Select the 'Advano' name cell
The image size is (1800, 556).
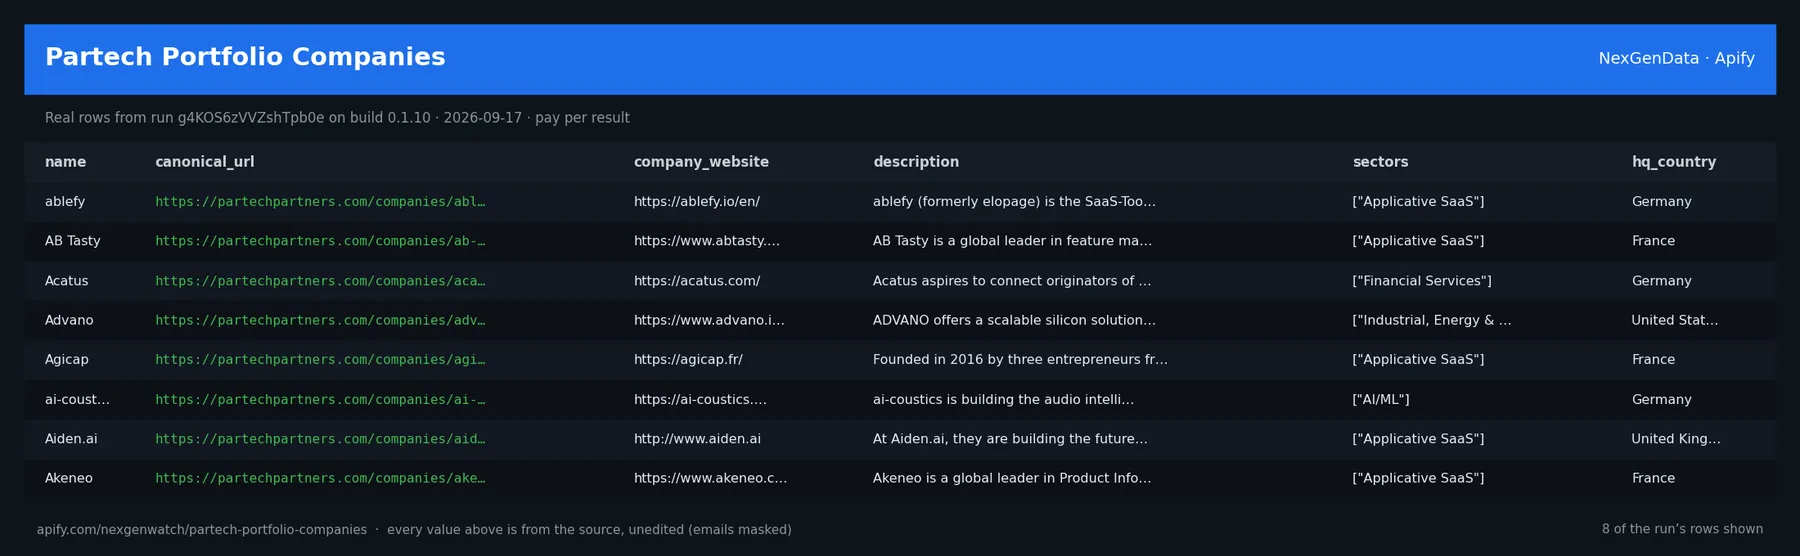pos(69,320)
